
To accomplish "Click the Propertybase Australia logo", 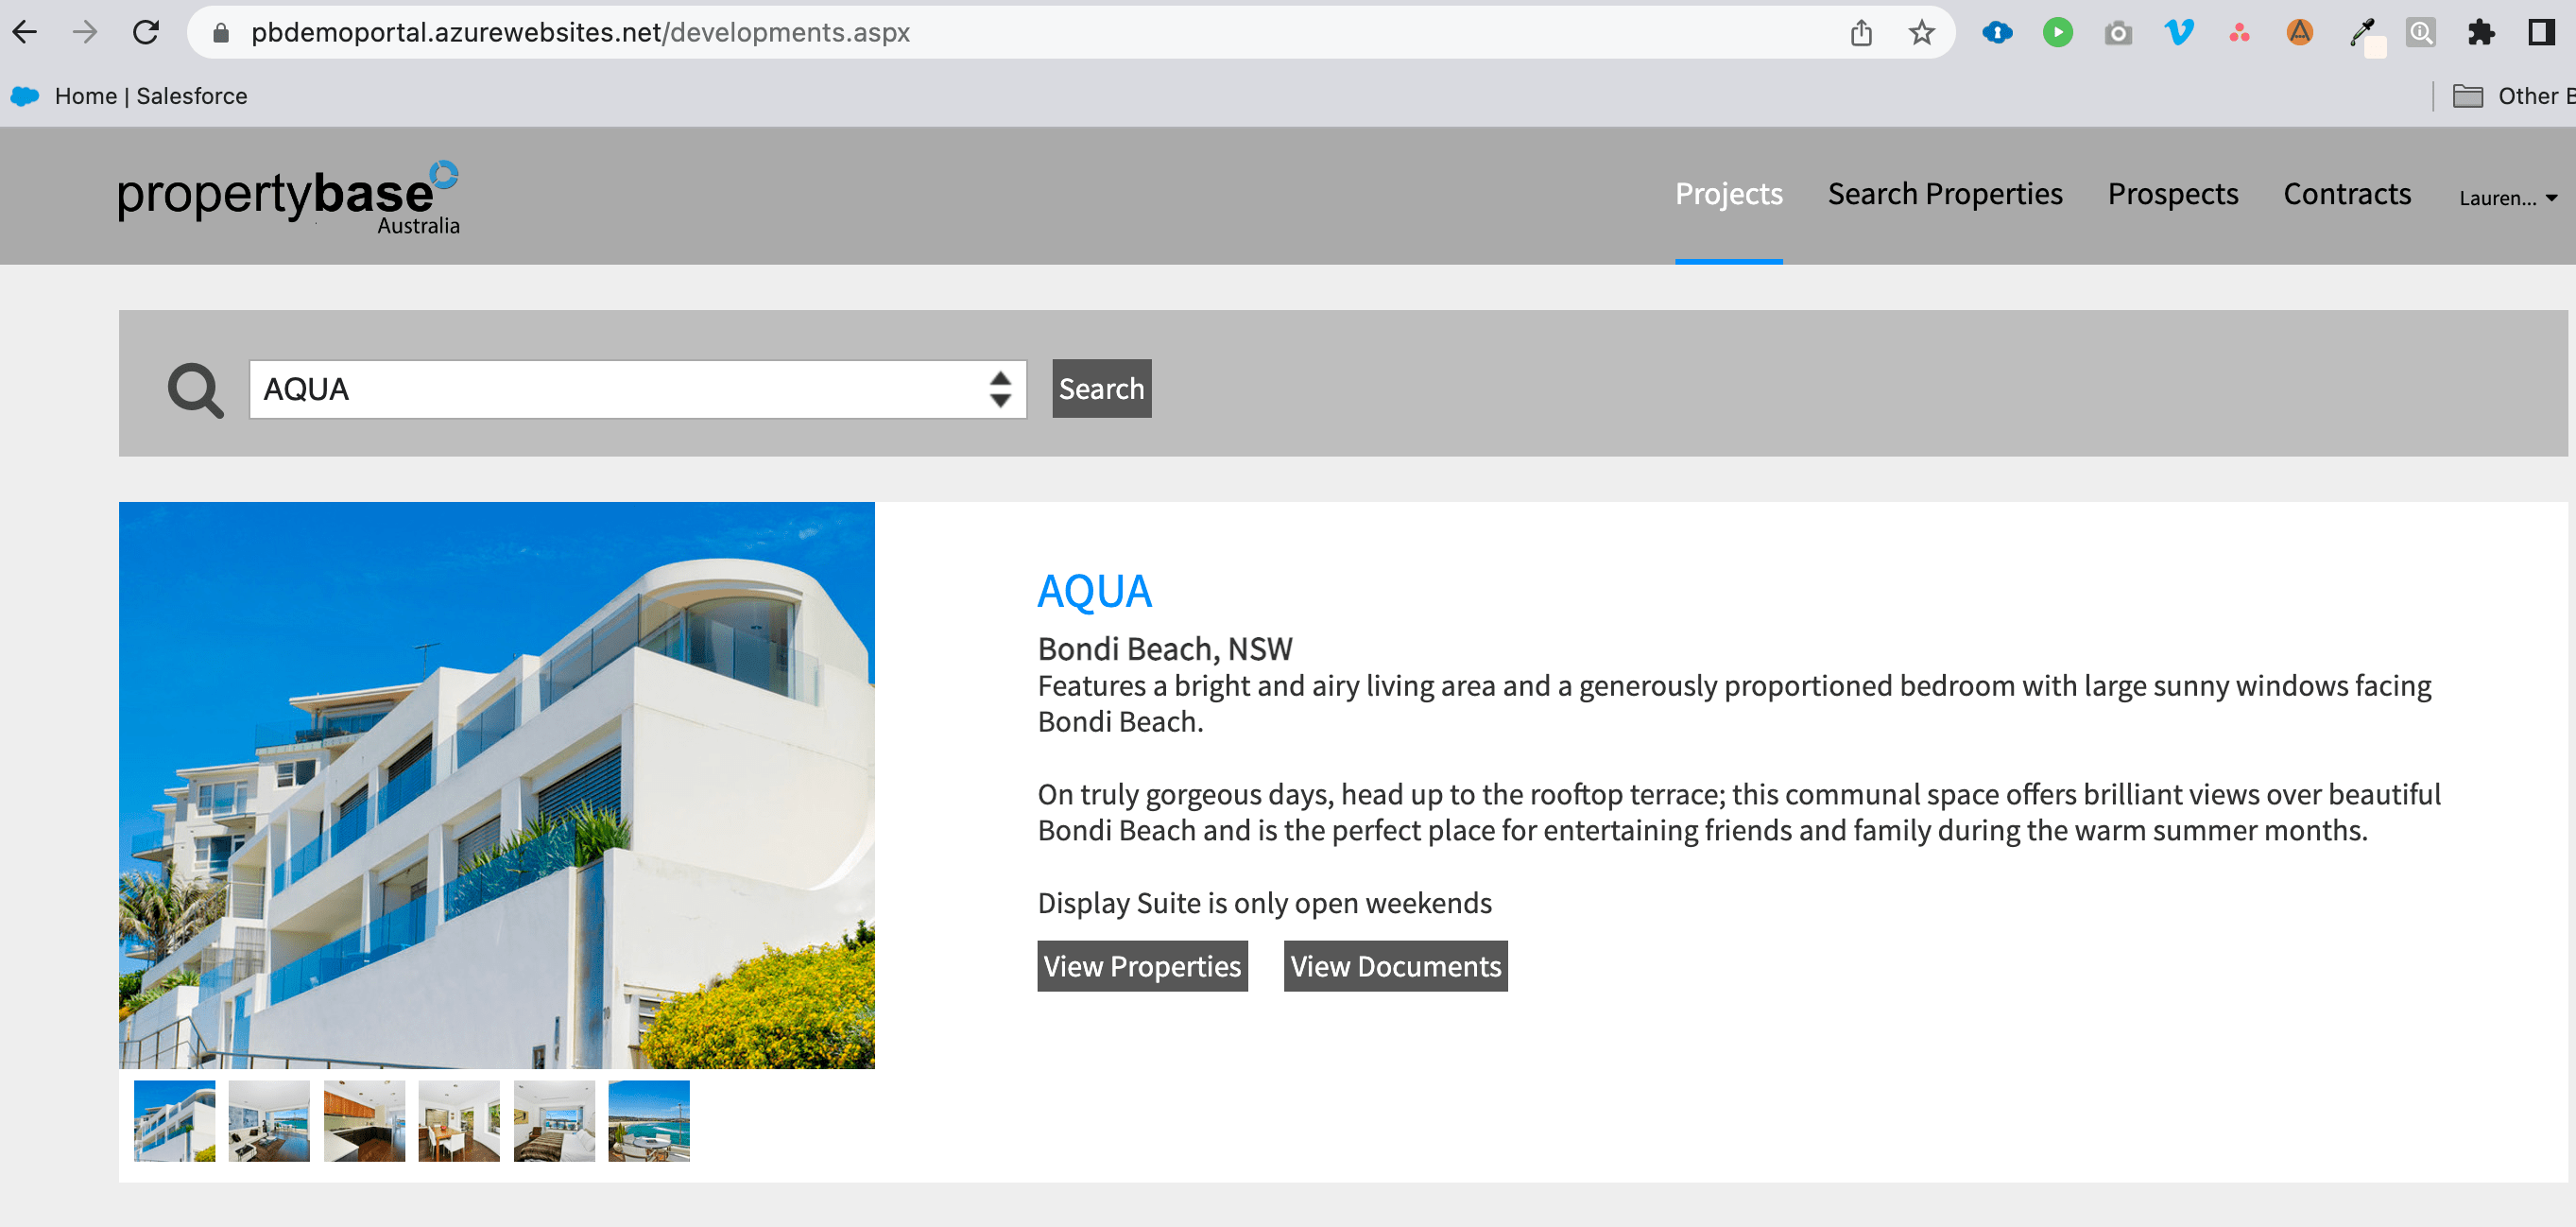I will [x=288, y=196].
